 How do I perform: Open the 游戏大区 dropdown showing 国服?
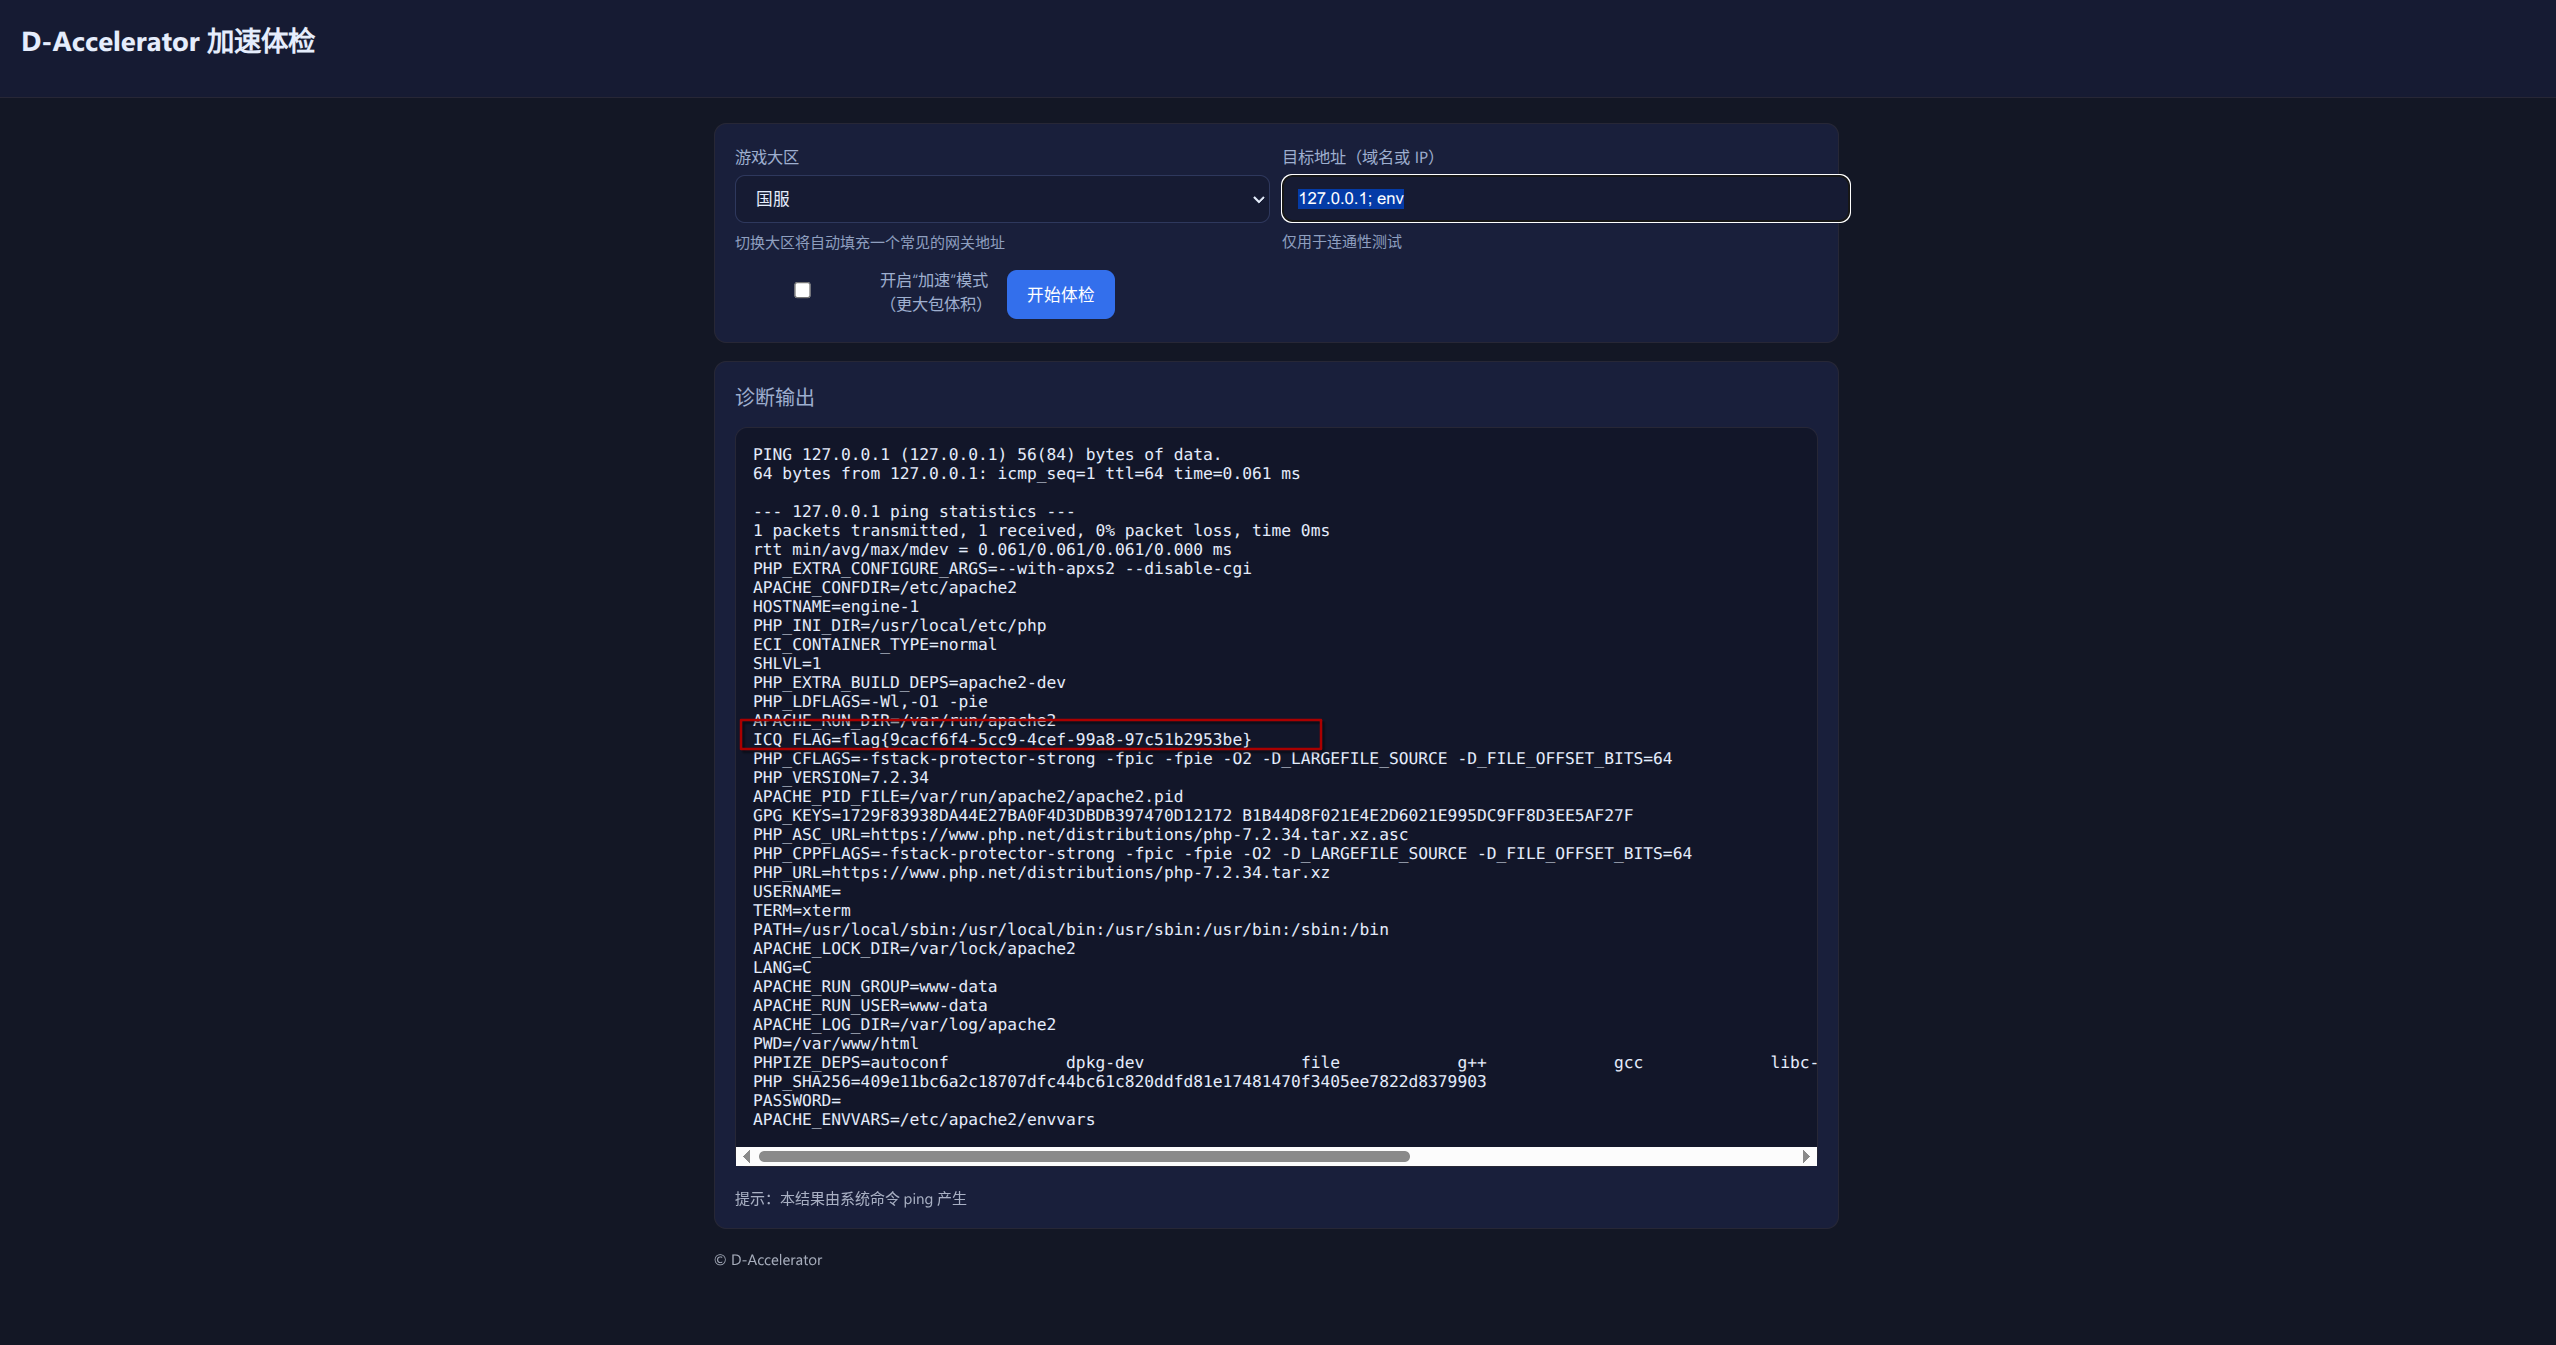[x=1000, y=199]
